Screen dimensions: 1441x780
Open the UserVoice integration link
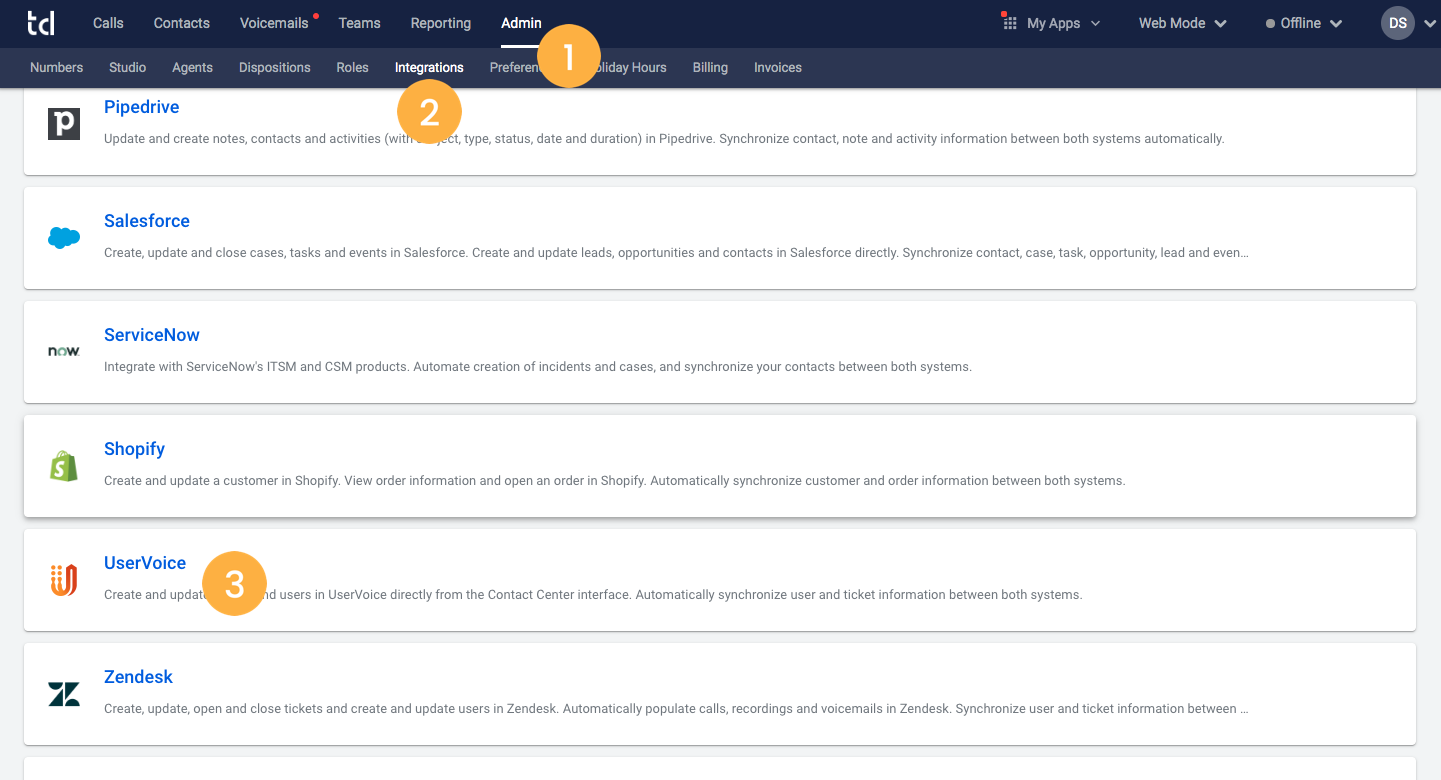pyautogui.click(x=145, y=563)
